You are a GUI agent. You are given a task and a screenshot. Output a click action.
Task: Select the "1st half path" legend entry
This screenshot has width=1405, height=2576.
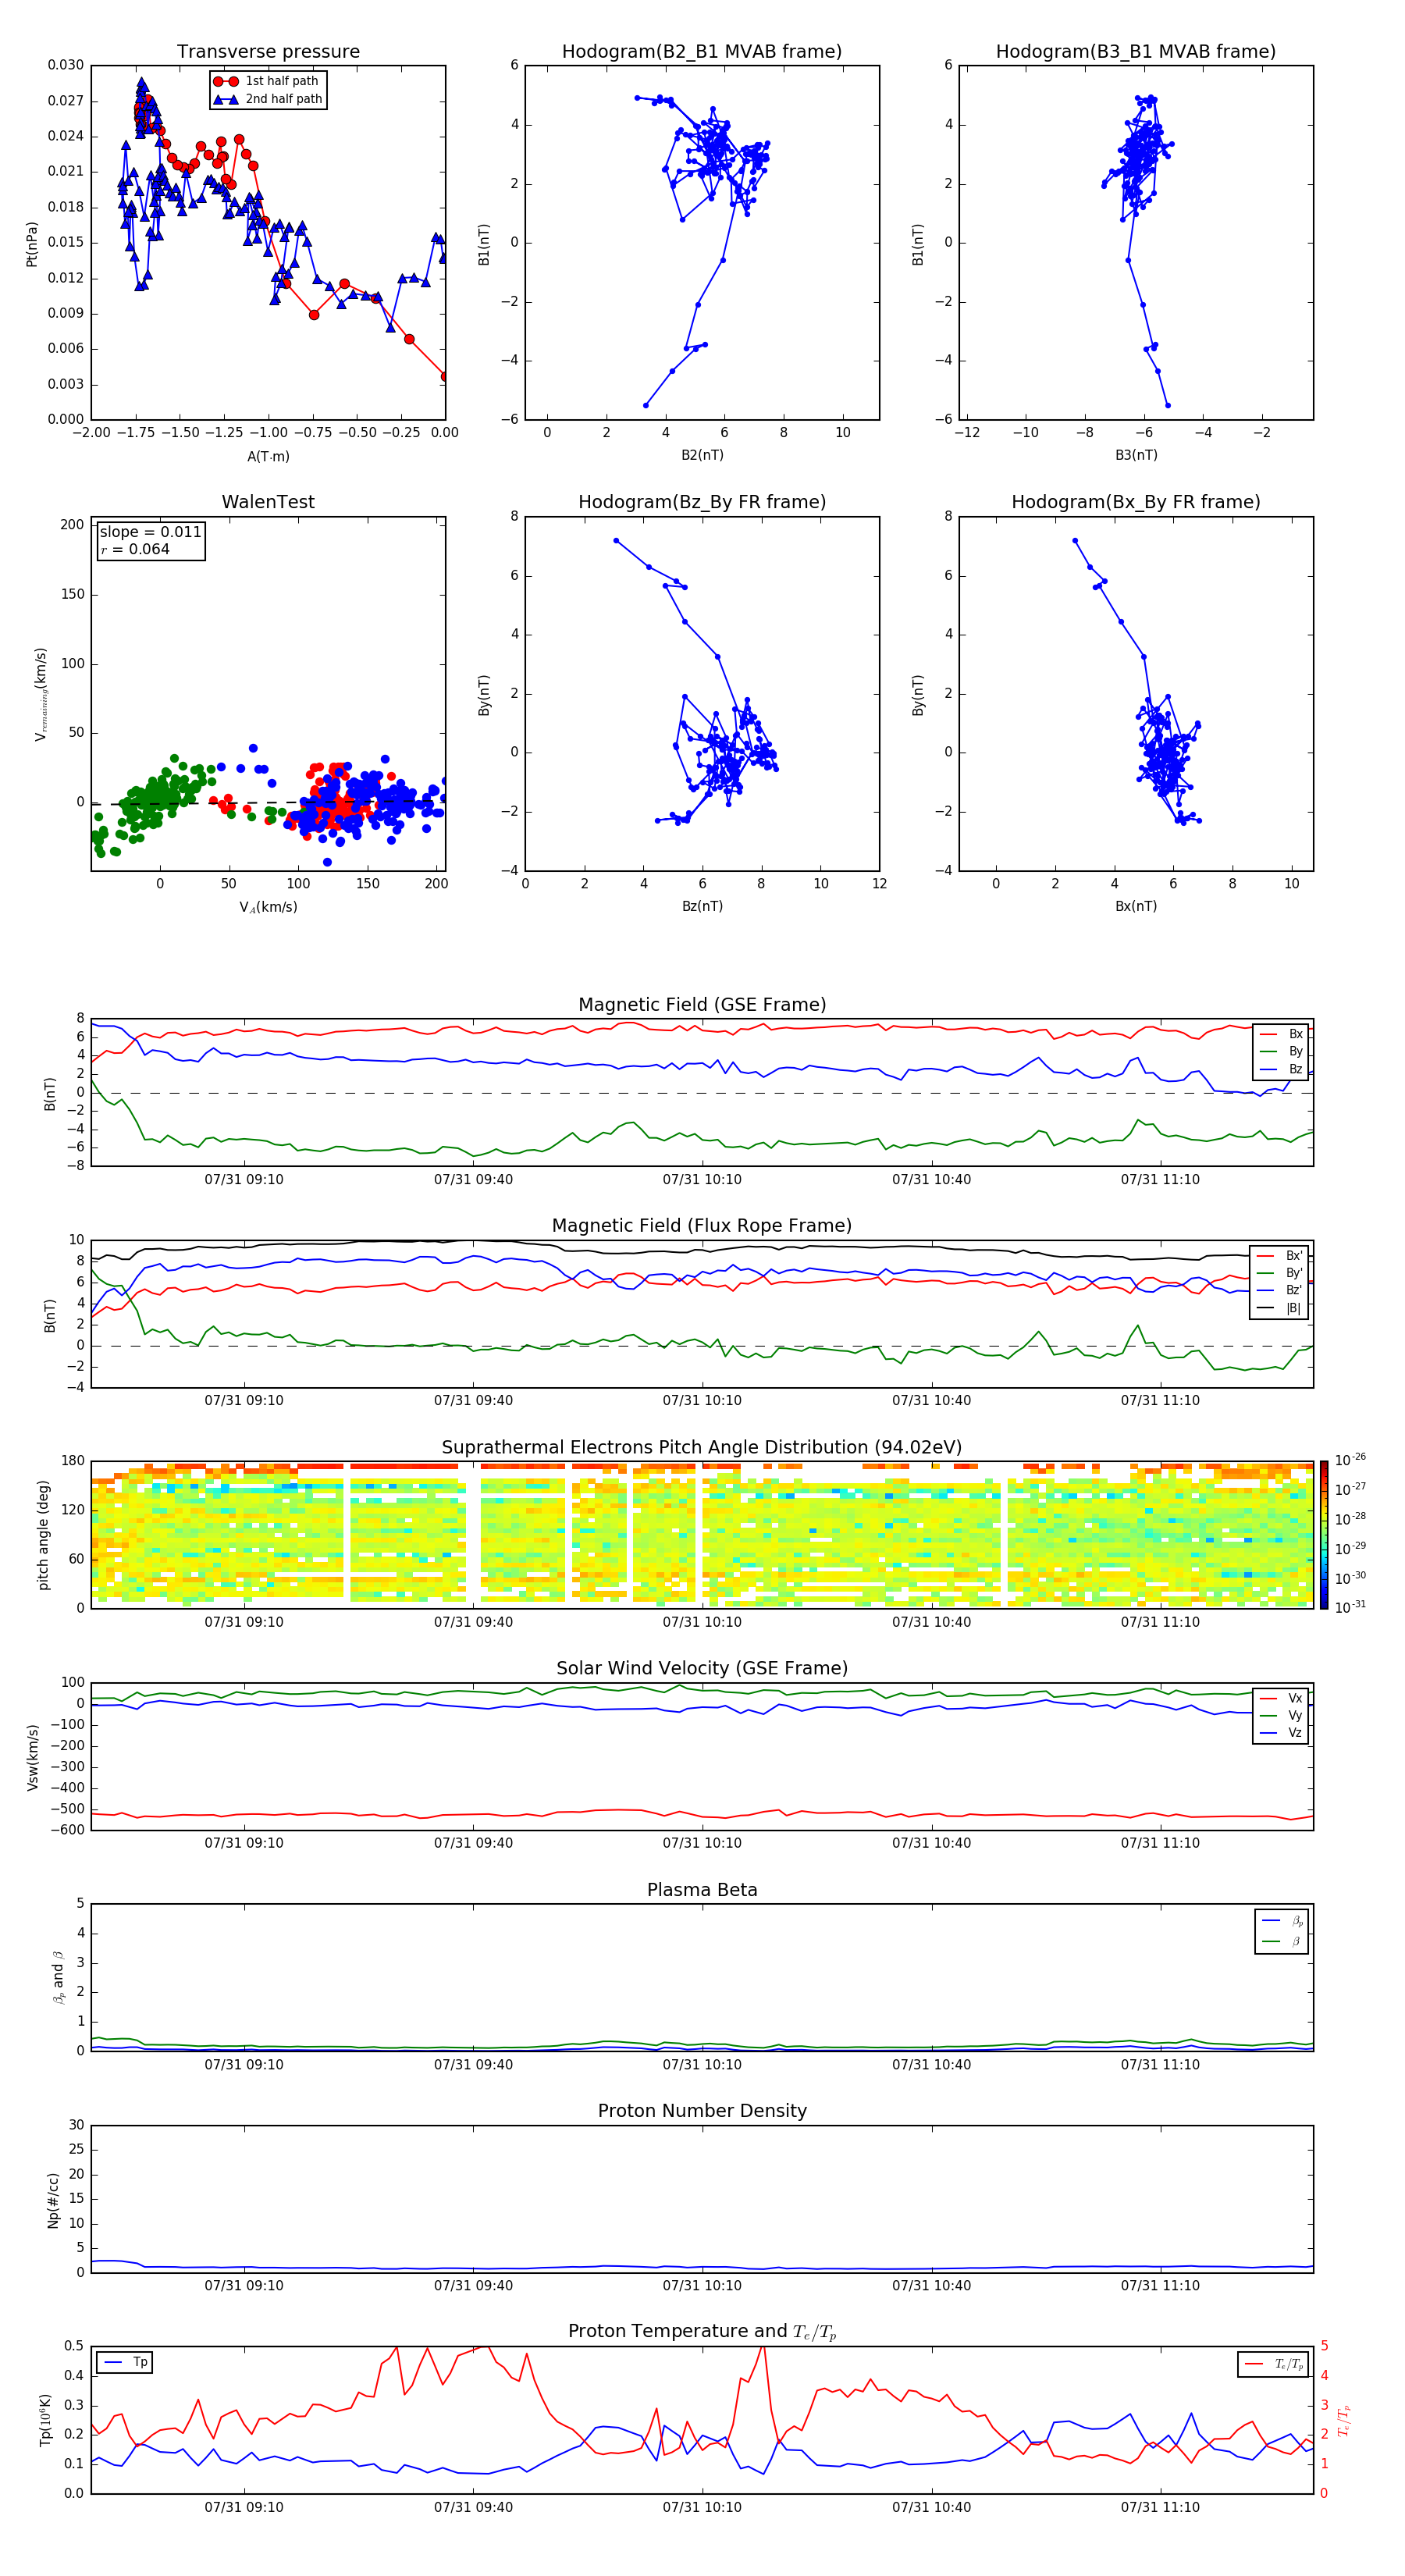pos(267,81)
